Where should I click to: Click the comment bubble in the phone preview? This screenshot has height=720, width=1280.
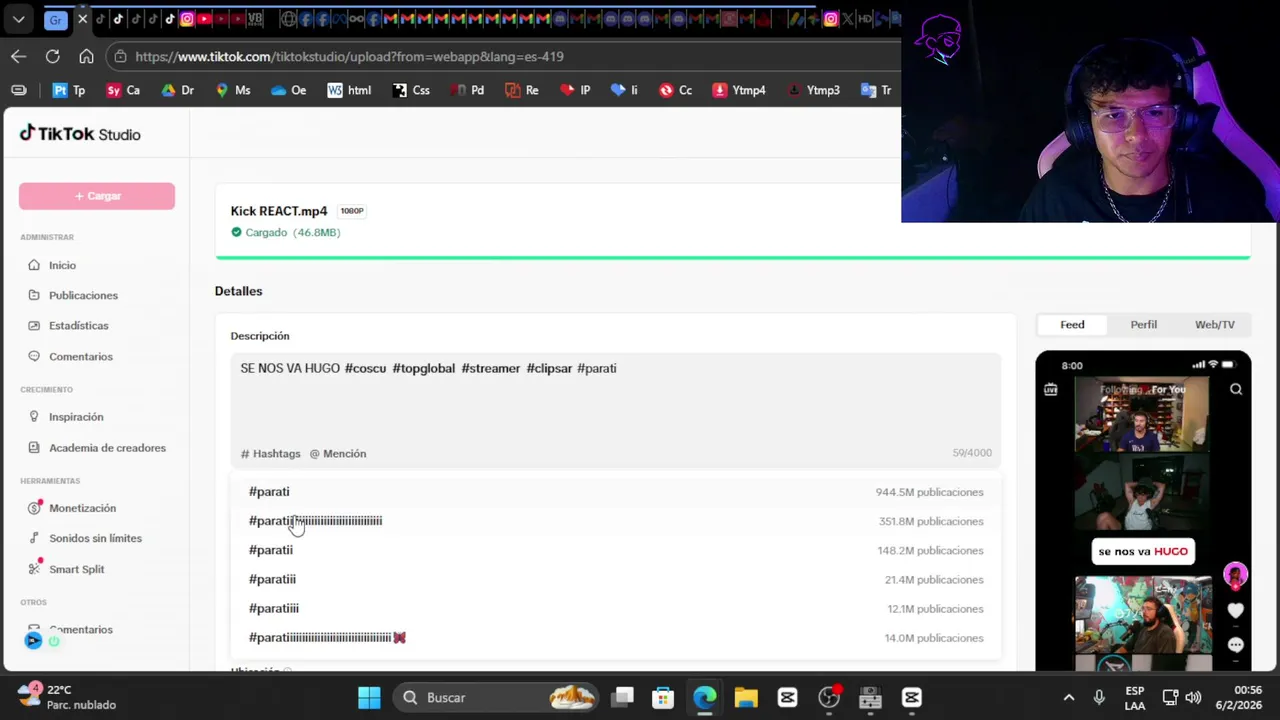(1236, 645)
